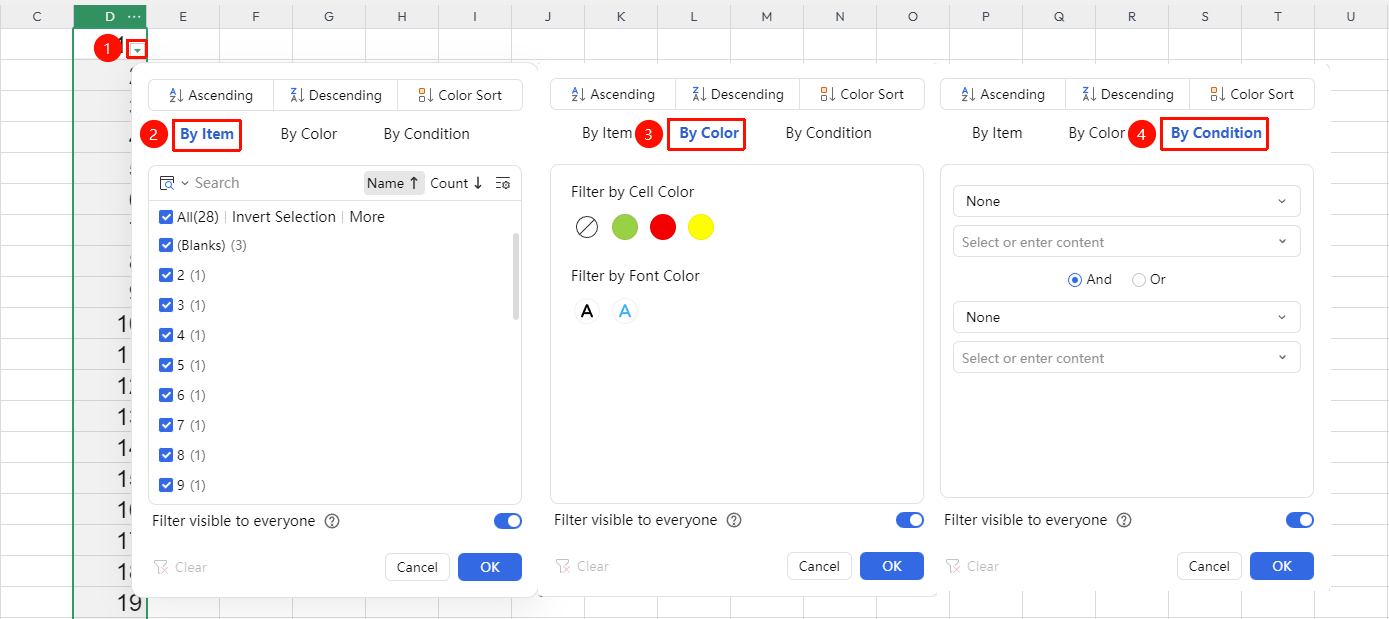Click the help icon in the By Item panel
1389x619 pixels.
332,521
